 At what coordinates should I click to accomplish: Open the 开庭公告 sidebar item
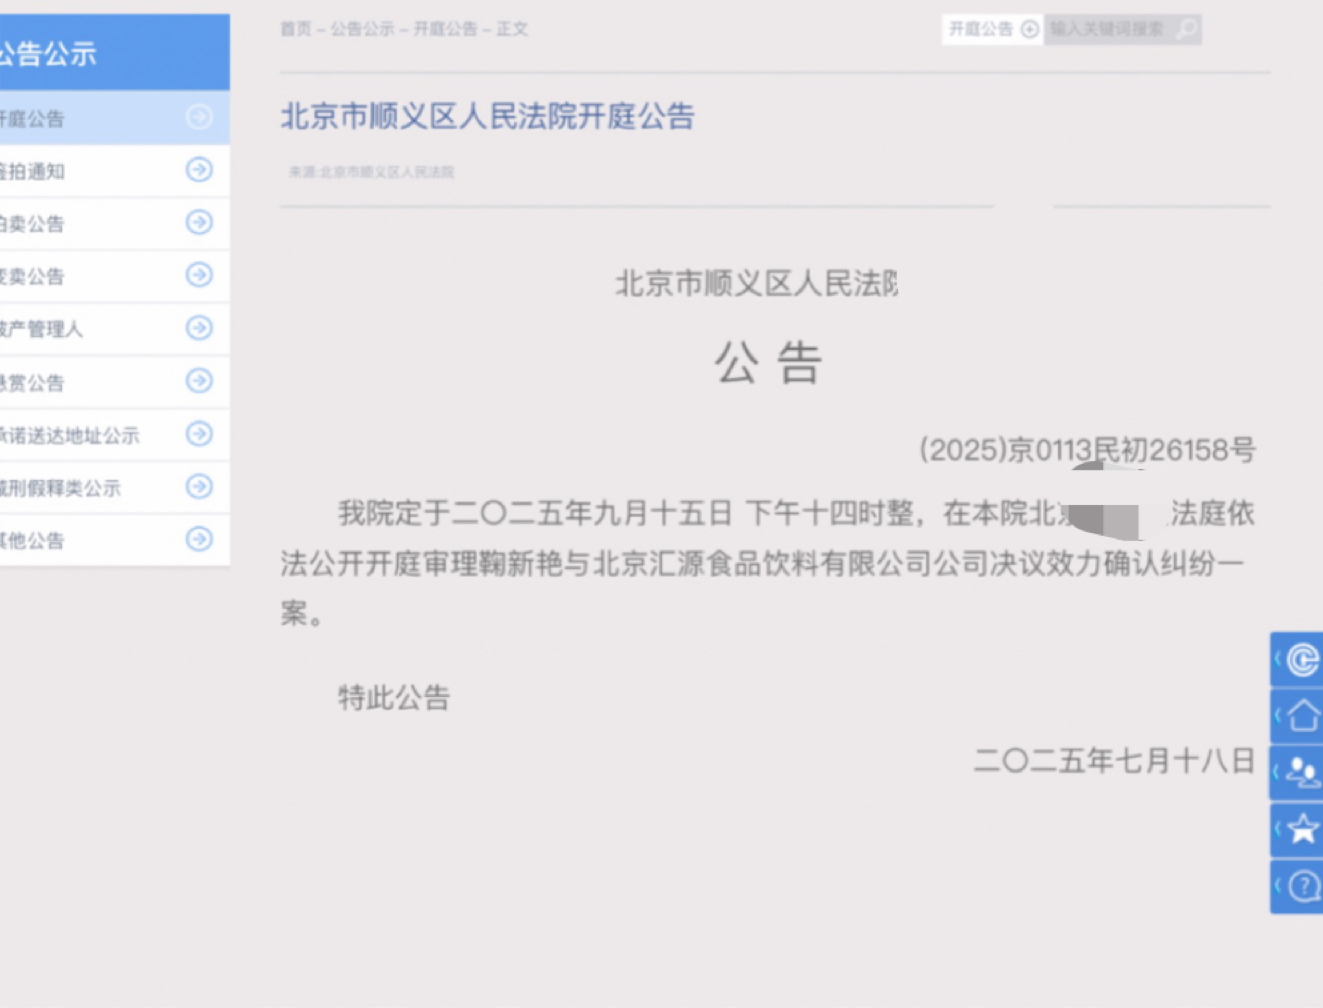coord(114,118)
